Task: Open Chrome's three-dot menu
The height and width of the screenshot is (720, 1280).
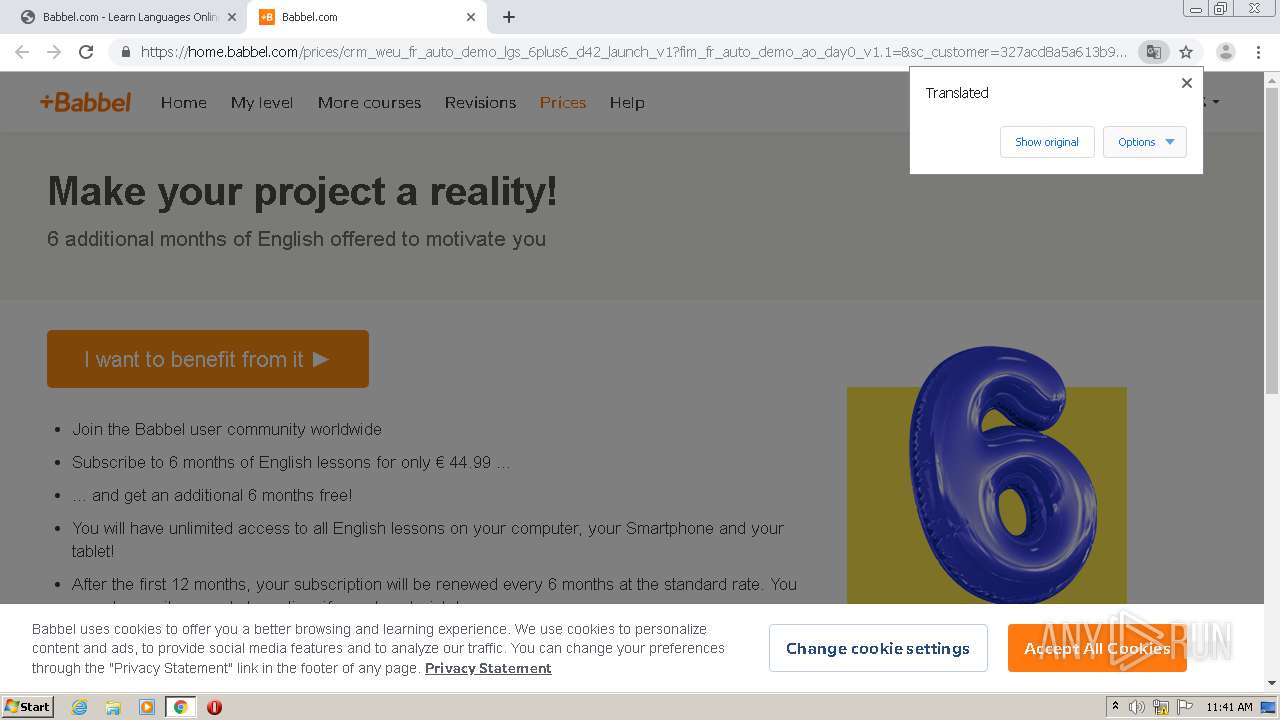Action: 1258,52
